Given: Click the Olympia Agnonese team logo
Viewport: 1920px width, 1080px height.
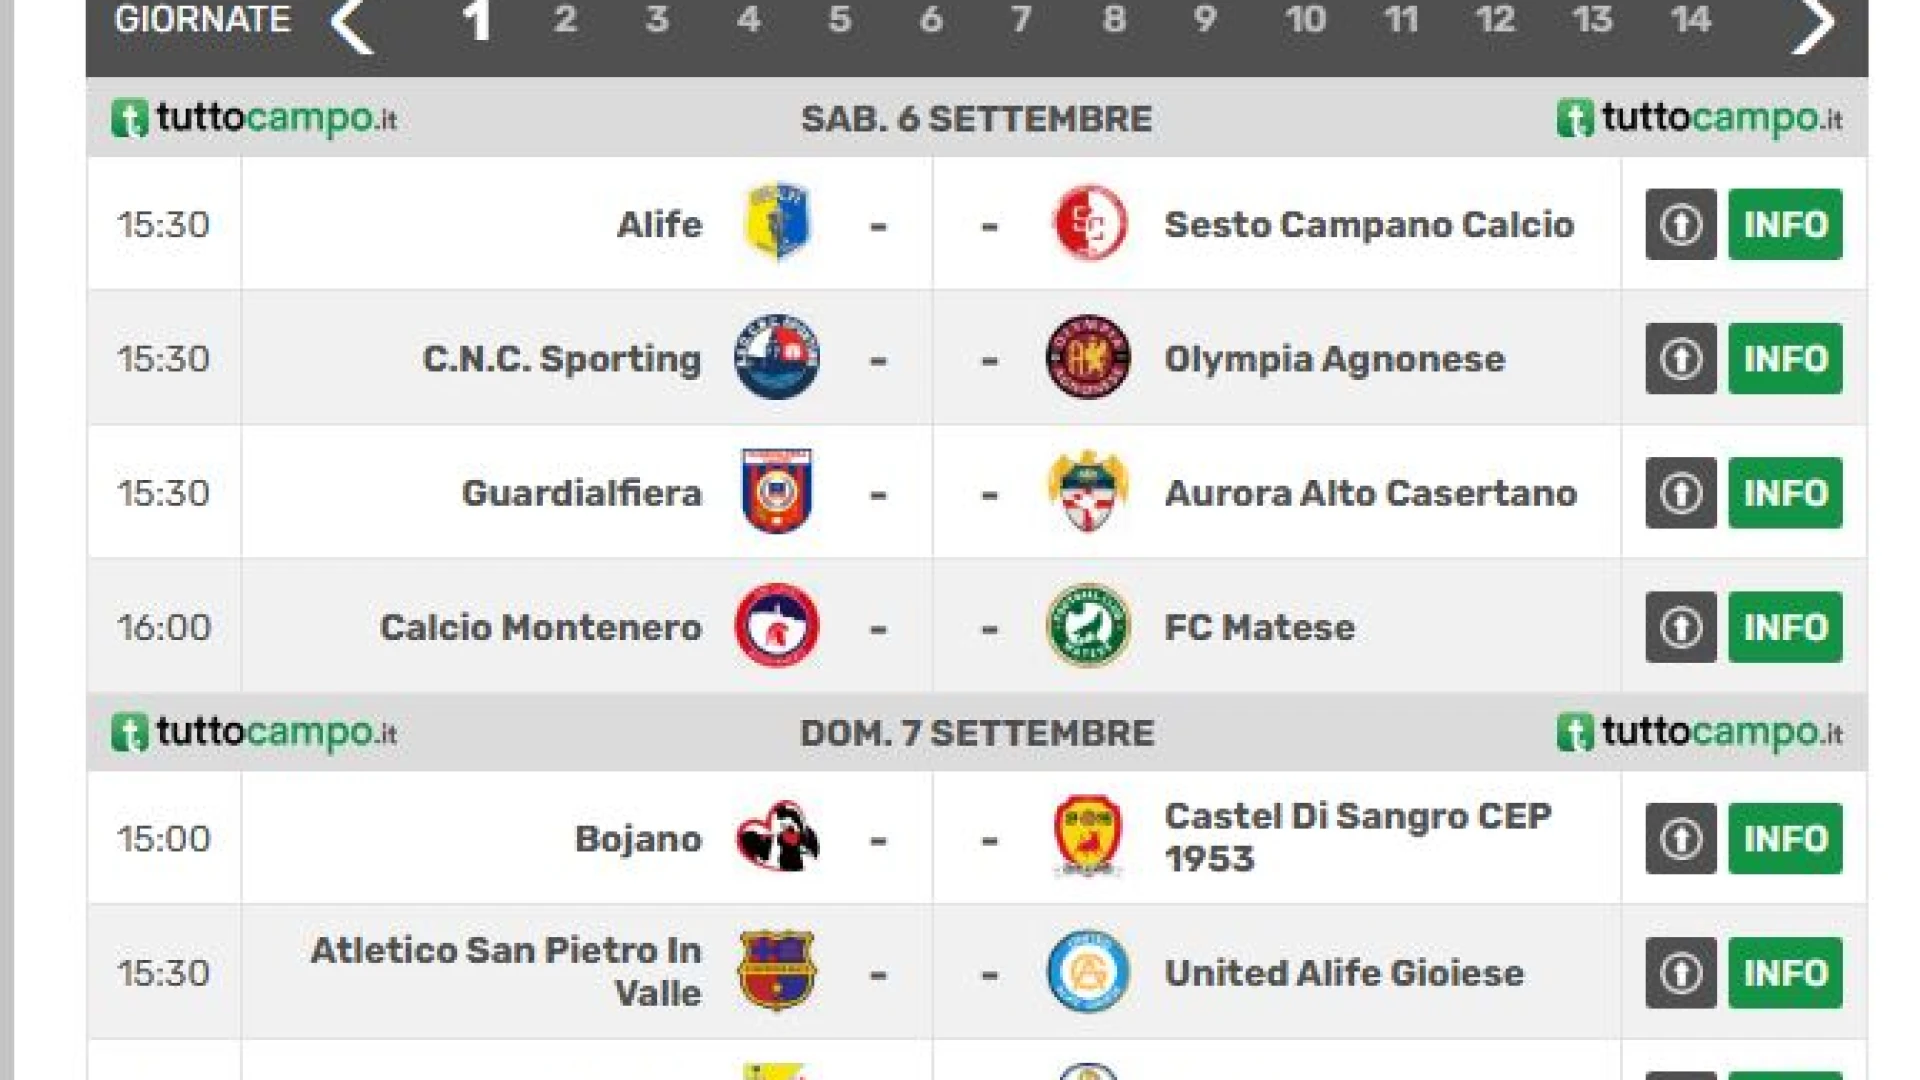Looking at the screenshot, I should pos(1088,357).
